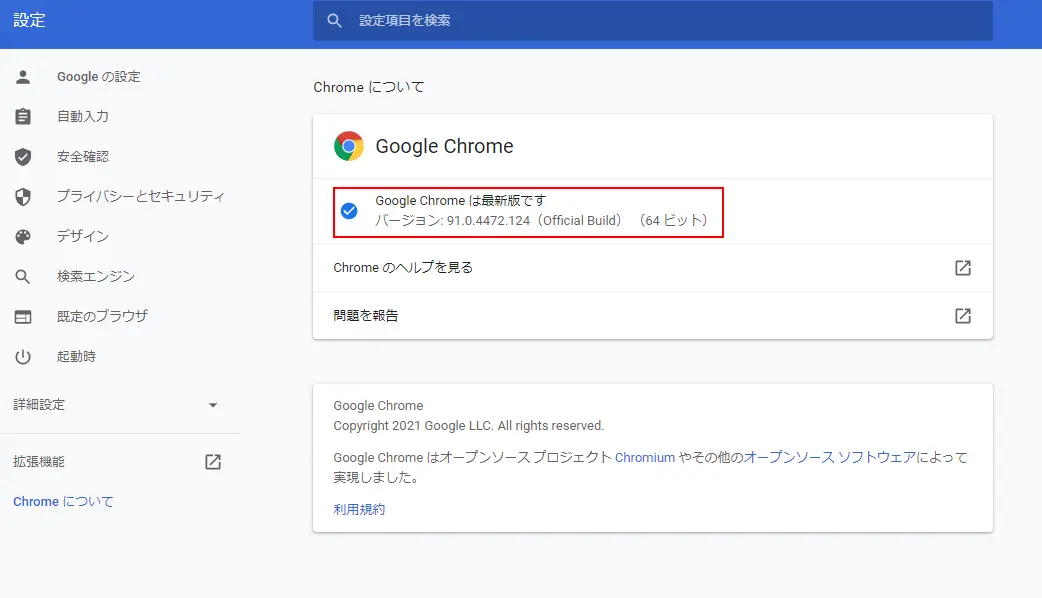The image size is (1042, 598).
Task: Click the バージョン 91.0.4472.124 text
Action: coord(542,221)
